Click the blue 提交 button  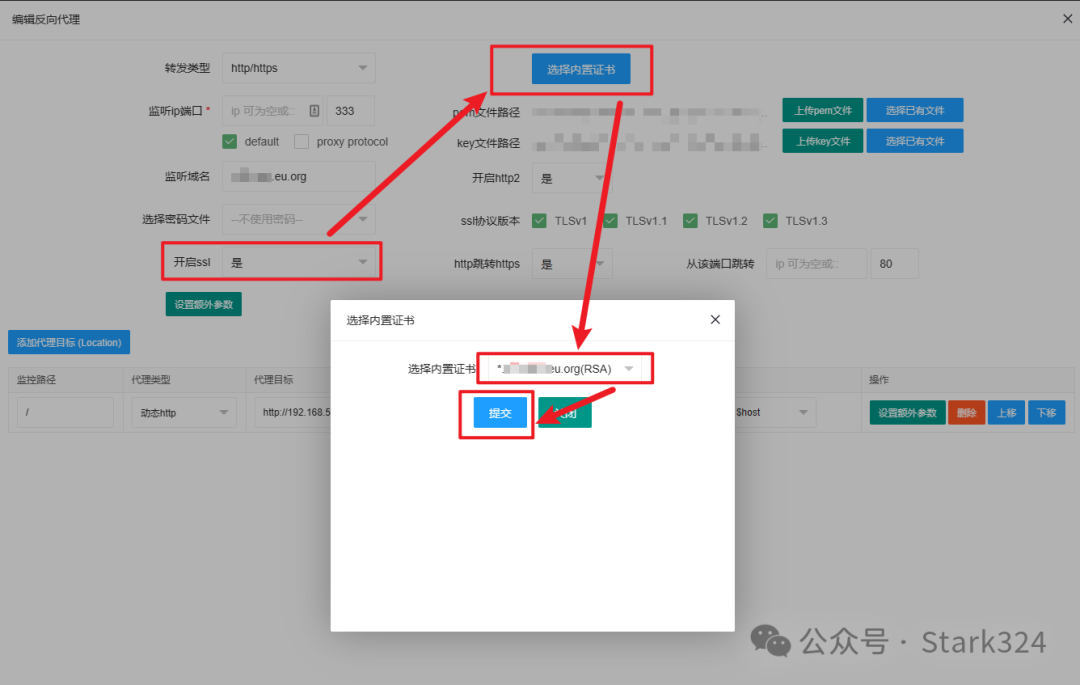coord(500,413)
